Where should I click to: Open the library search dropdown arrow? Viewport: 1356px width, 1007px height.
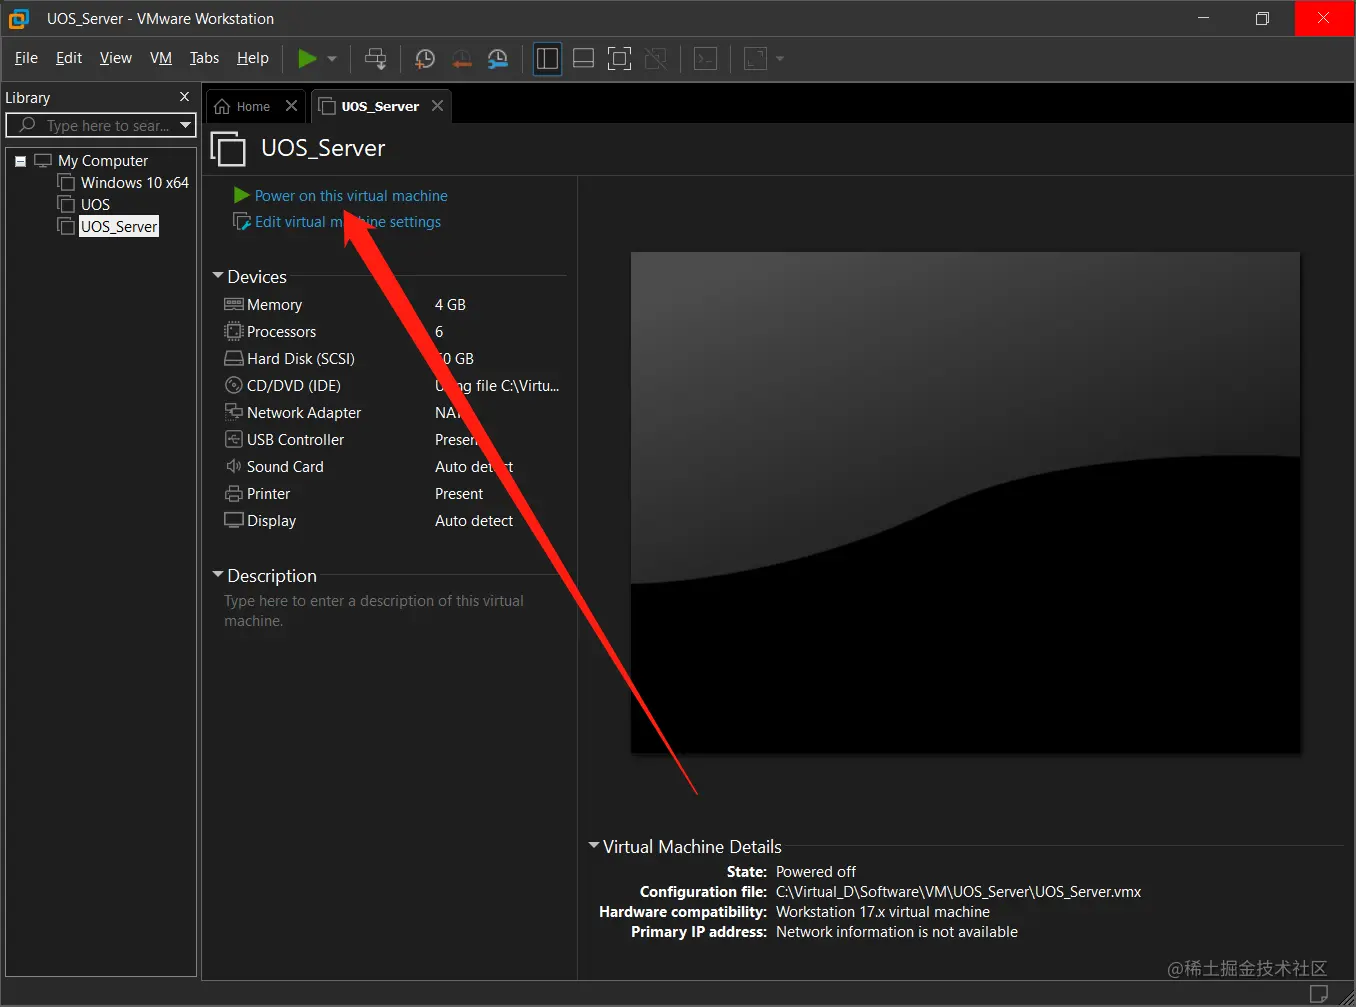click(185, 125)
